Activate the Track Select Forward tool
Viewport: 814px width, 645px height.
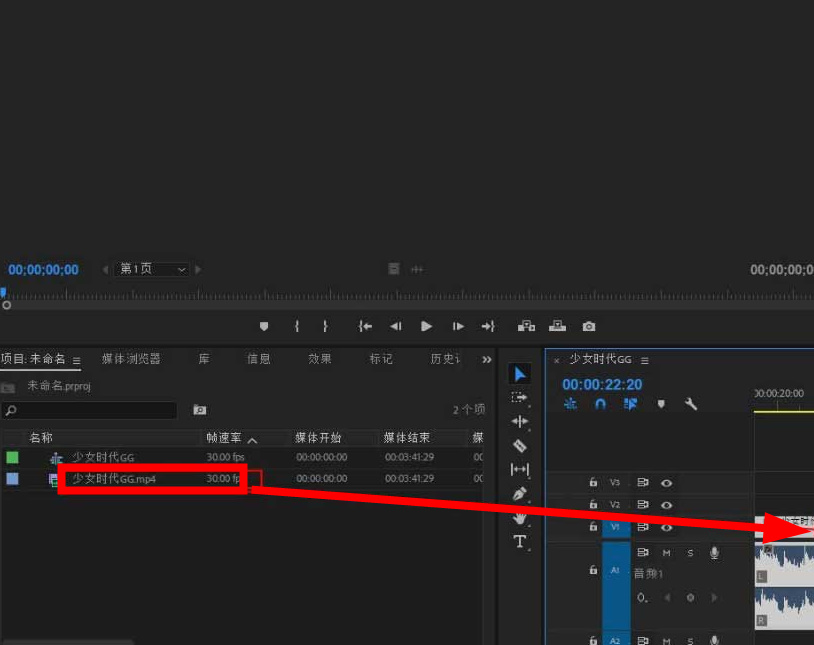(519, 398)
